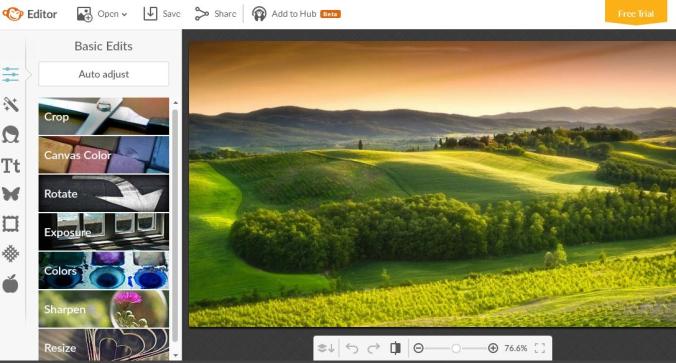Click the Share icon

point(201,14)
